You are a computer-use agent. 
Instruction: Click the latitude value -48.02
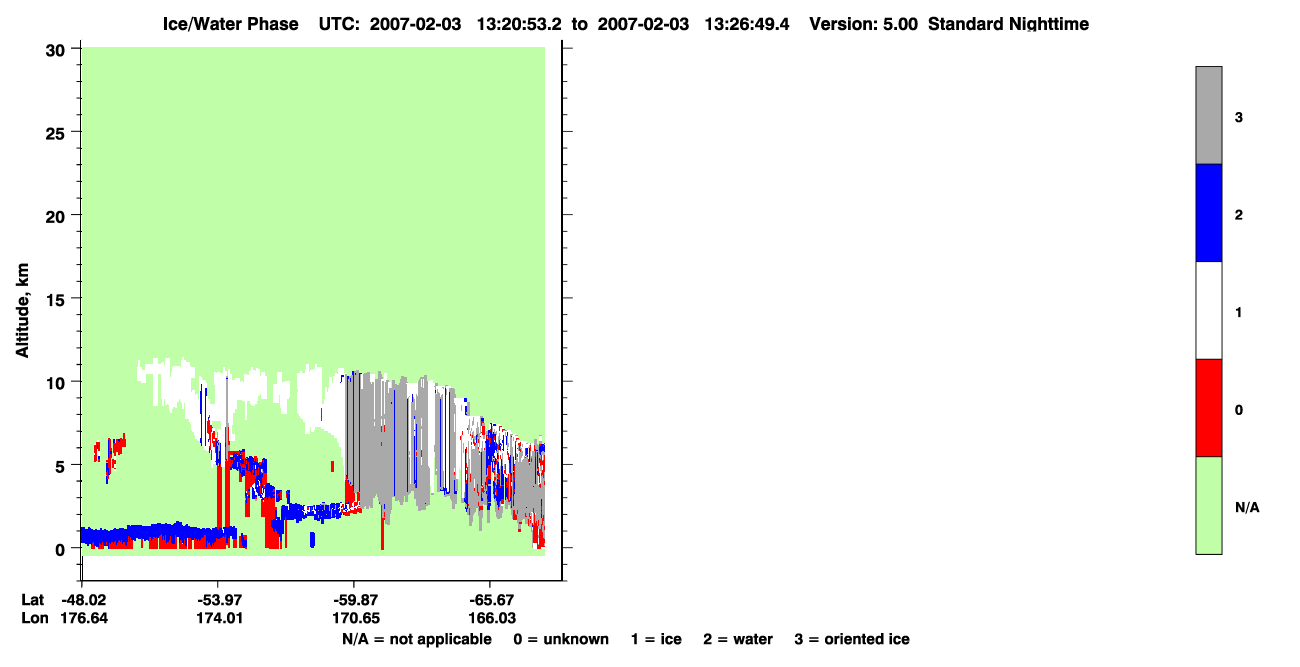(86, 600)
